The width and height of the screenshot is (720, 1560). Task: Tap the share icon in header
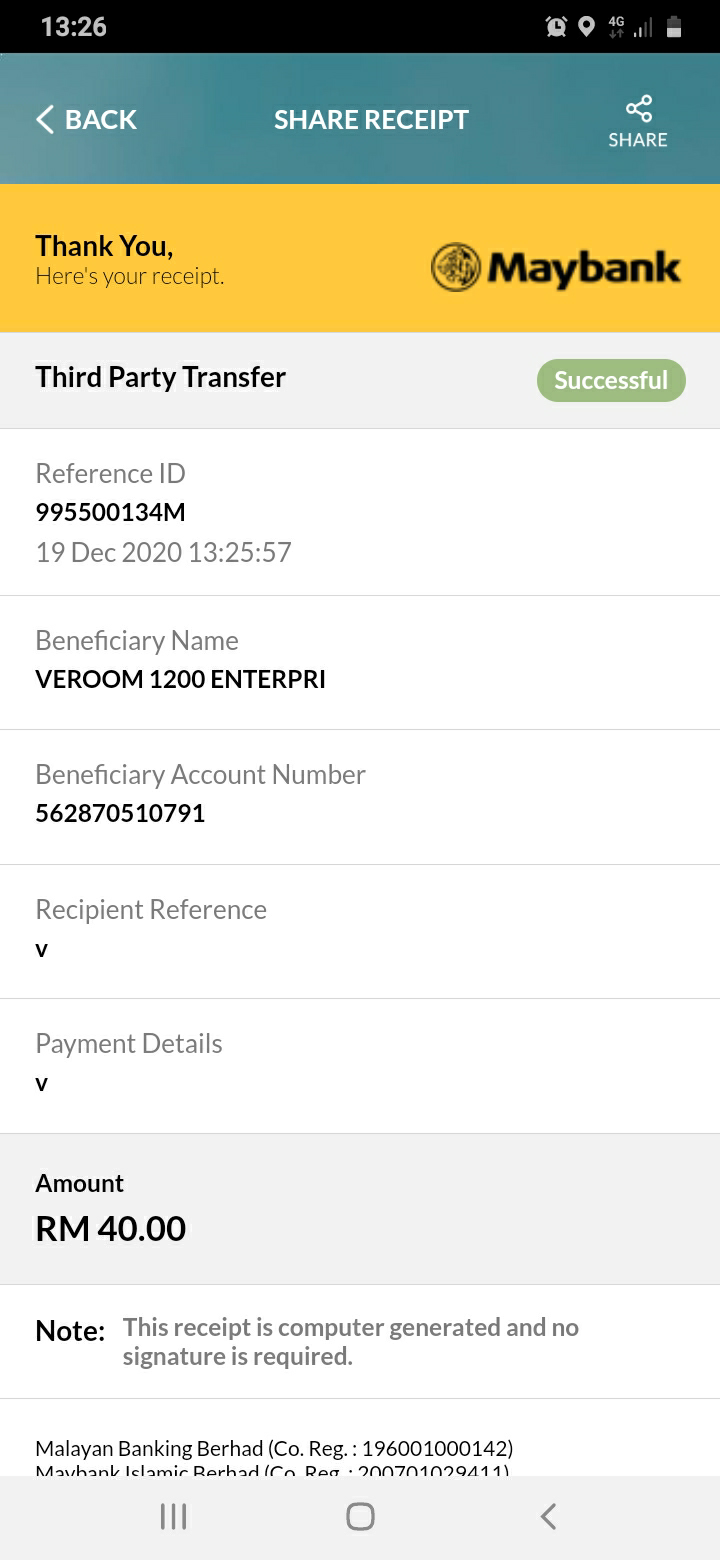[x=638, y=108]
